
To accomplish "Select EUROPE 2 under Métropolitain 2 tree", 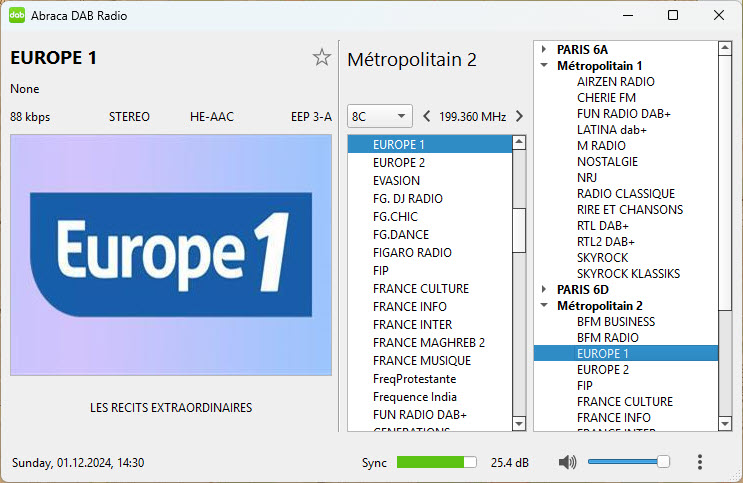I will [603, 370].
